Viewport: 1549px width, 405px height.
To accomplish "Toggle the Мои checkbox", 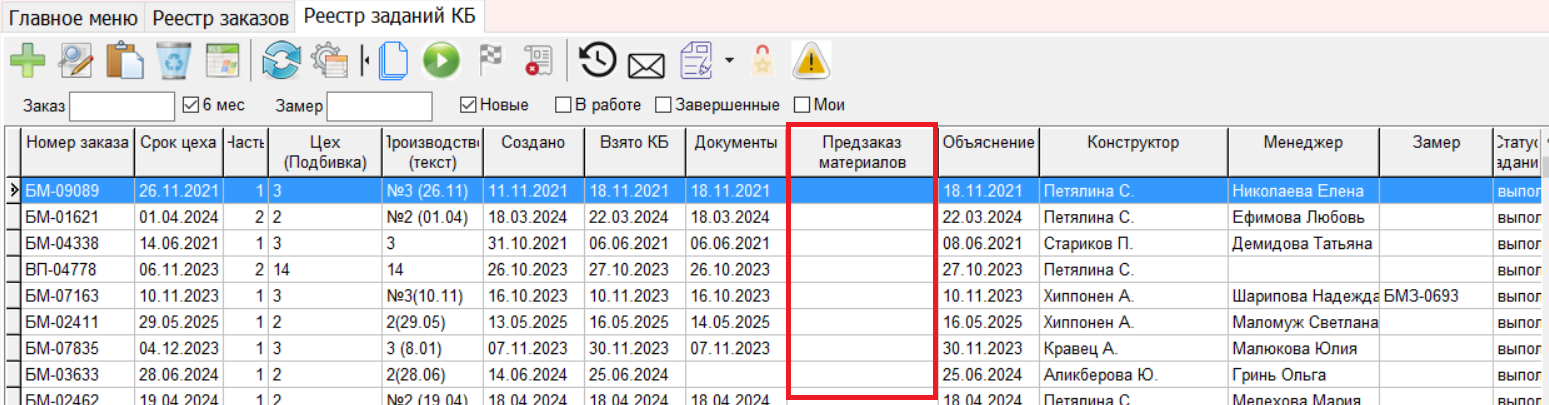I will coord(801,104).
